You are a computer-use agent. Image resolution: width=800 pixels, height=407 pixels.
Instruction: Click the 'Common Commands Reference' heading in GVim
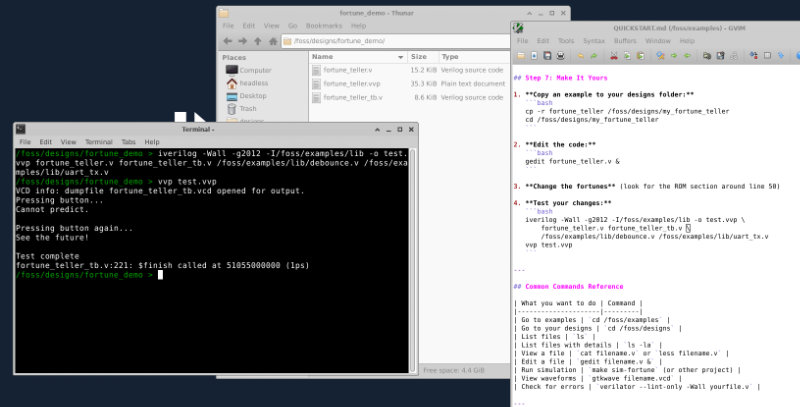click(x=568, y=286)
